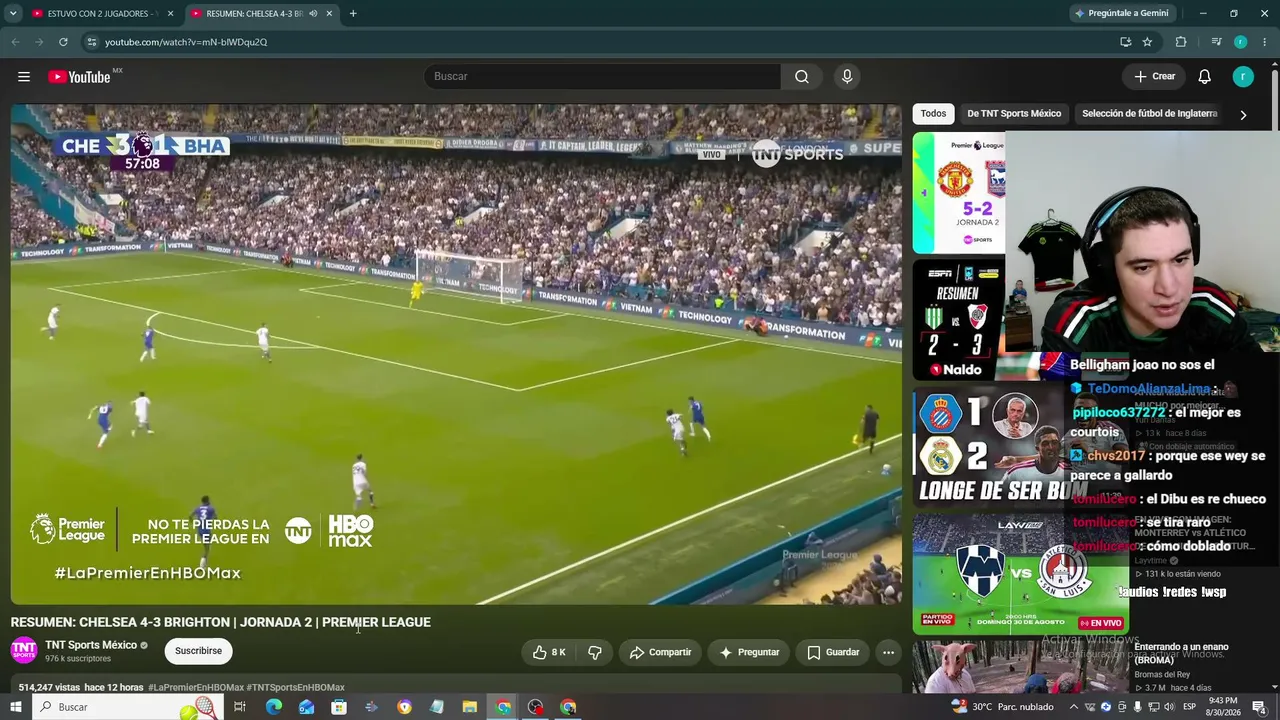Click the Compartir share button
The image size is (1280, 720).
pyautogui.click(x=659, y=652)
